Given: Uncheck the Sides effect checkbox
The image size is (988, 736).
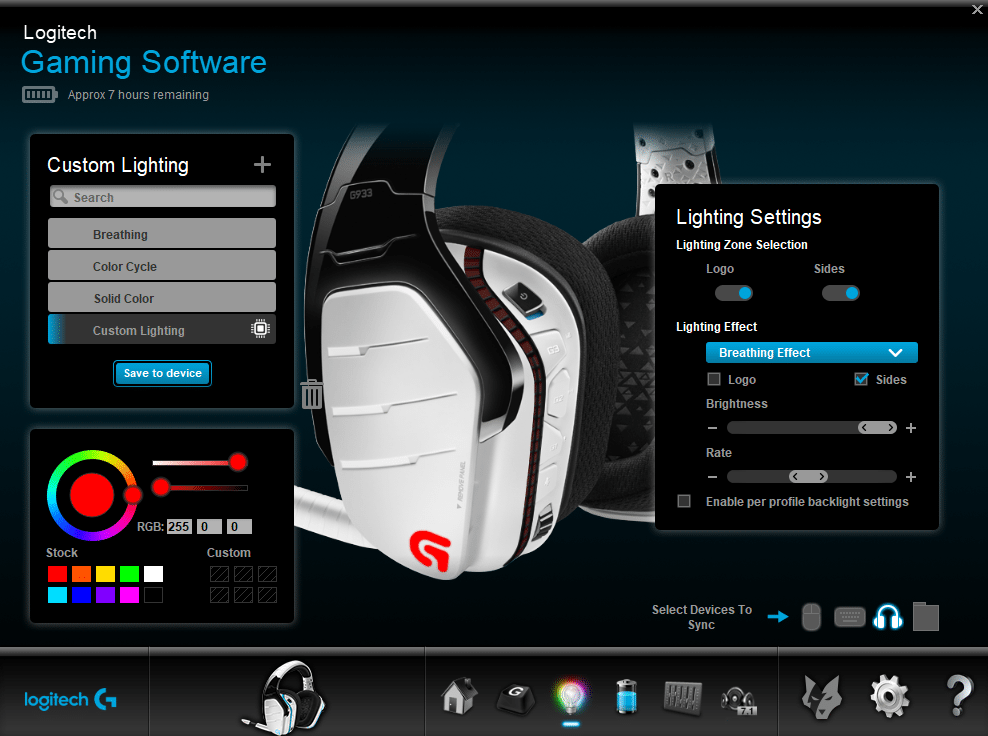Looking at the screenshot, I should (861, 379).
